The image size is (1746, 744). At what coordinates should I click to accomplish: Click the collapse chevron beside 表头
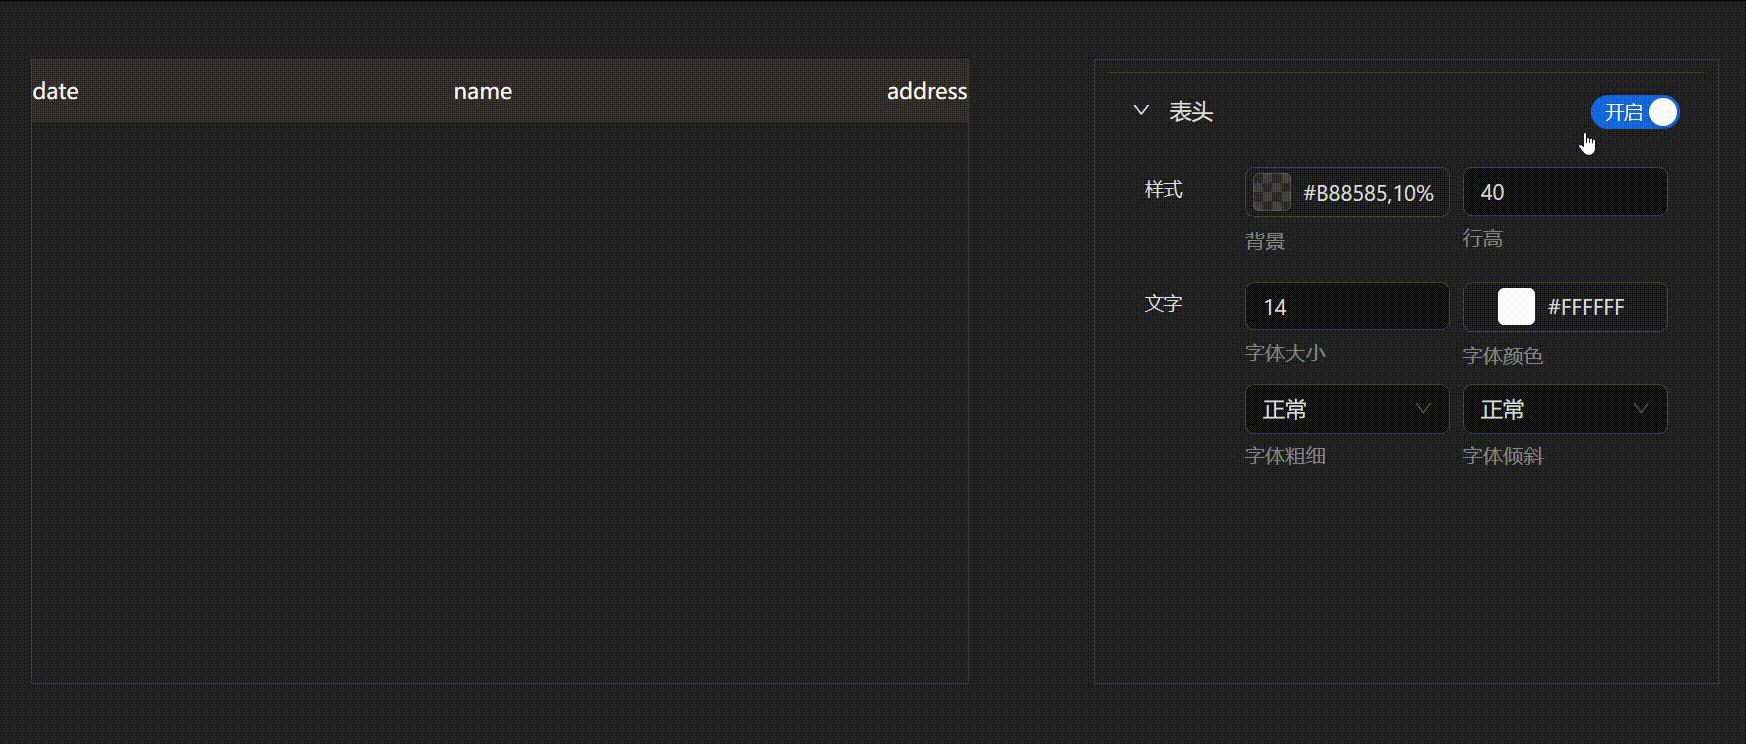click(x=1141, y=111)
